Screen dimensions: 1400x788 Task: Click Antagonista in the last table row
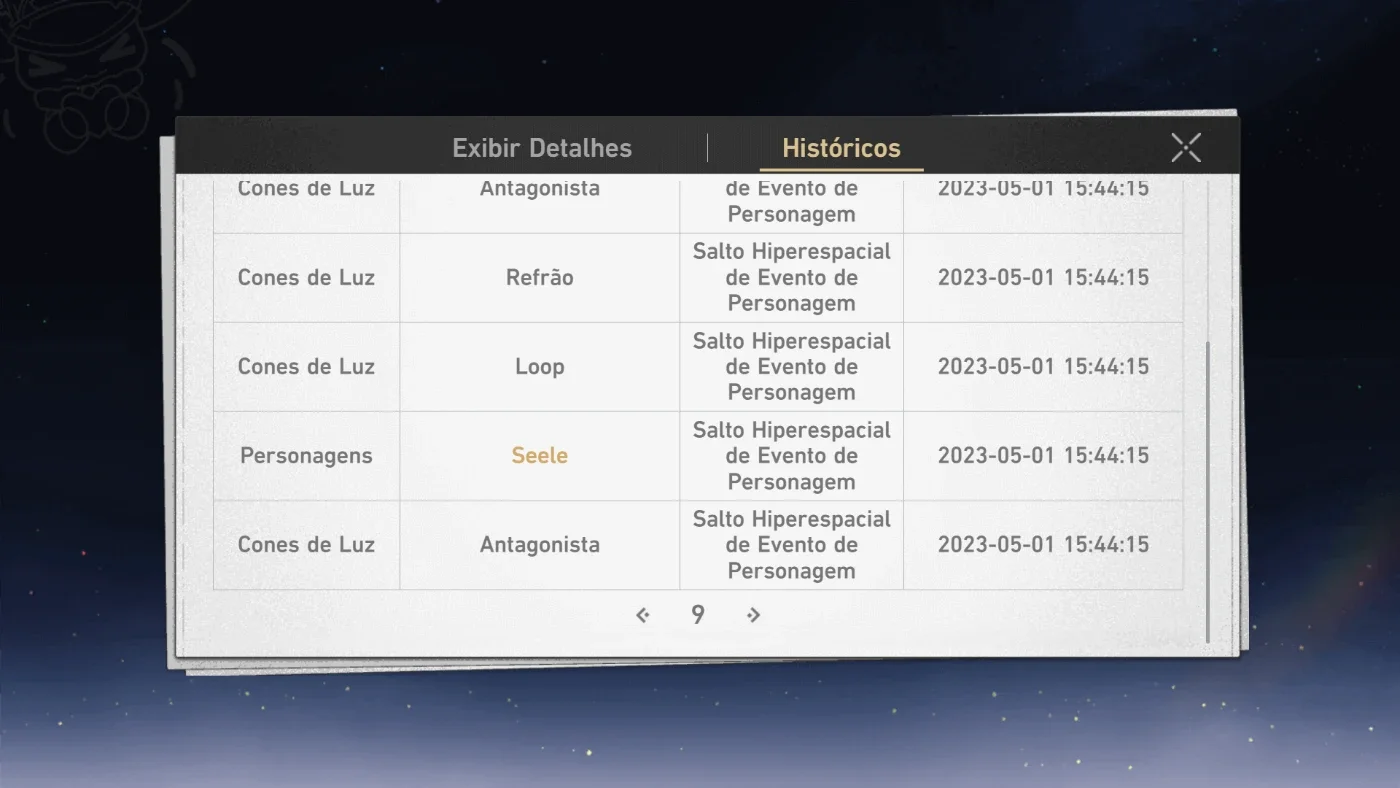click(x=540, y=545)
